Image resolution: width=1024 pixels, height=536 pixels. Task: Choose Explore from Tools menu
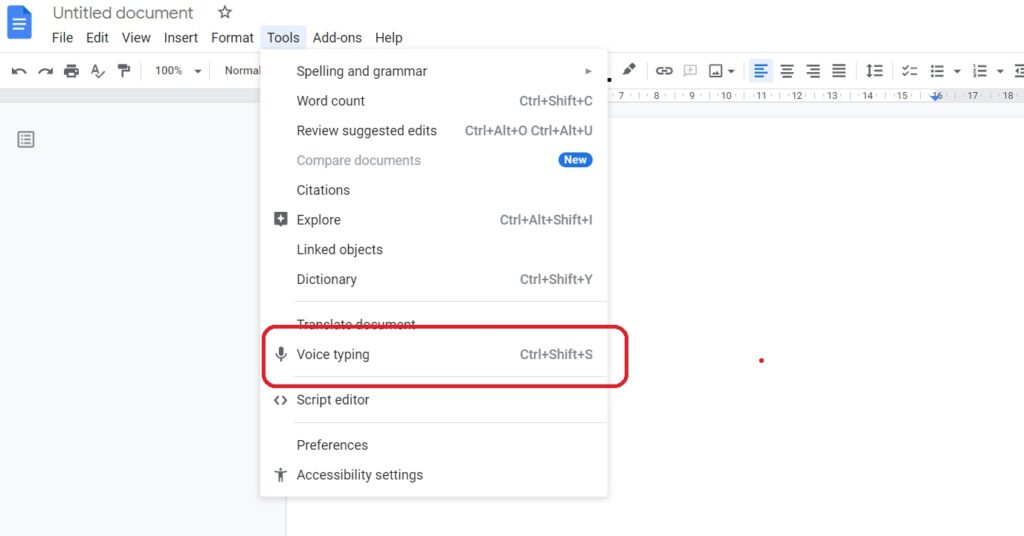click(434, 220)
